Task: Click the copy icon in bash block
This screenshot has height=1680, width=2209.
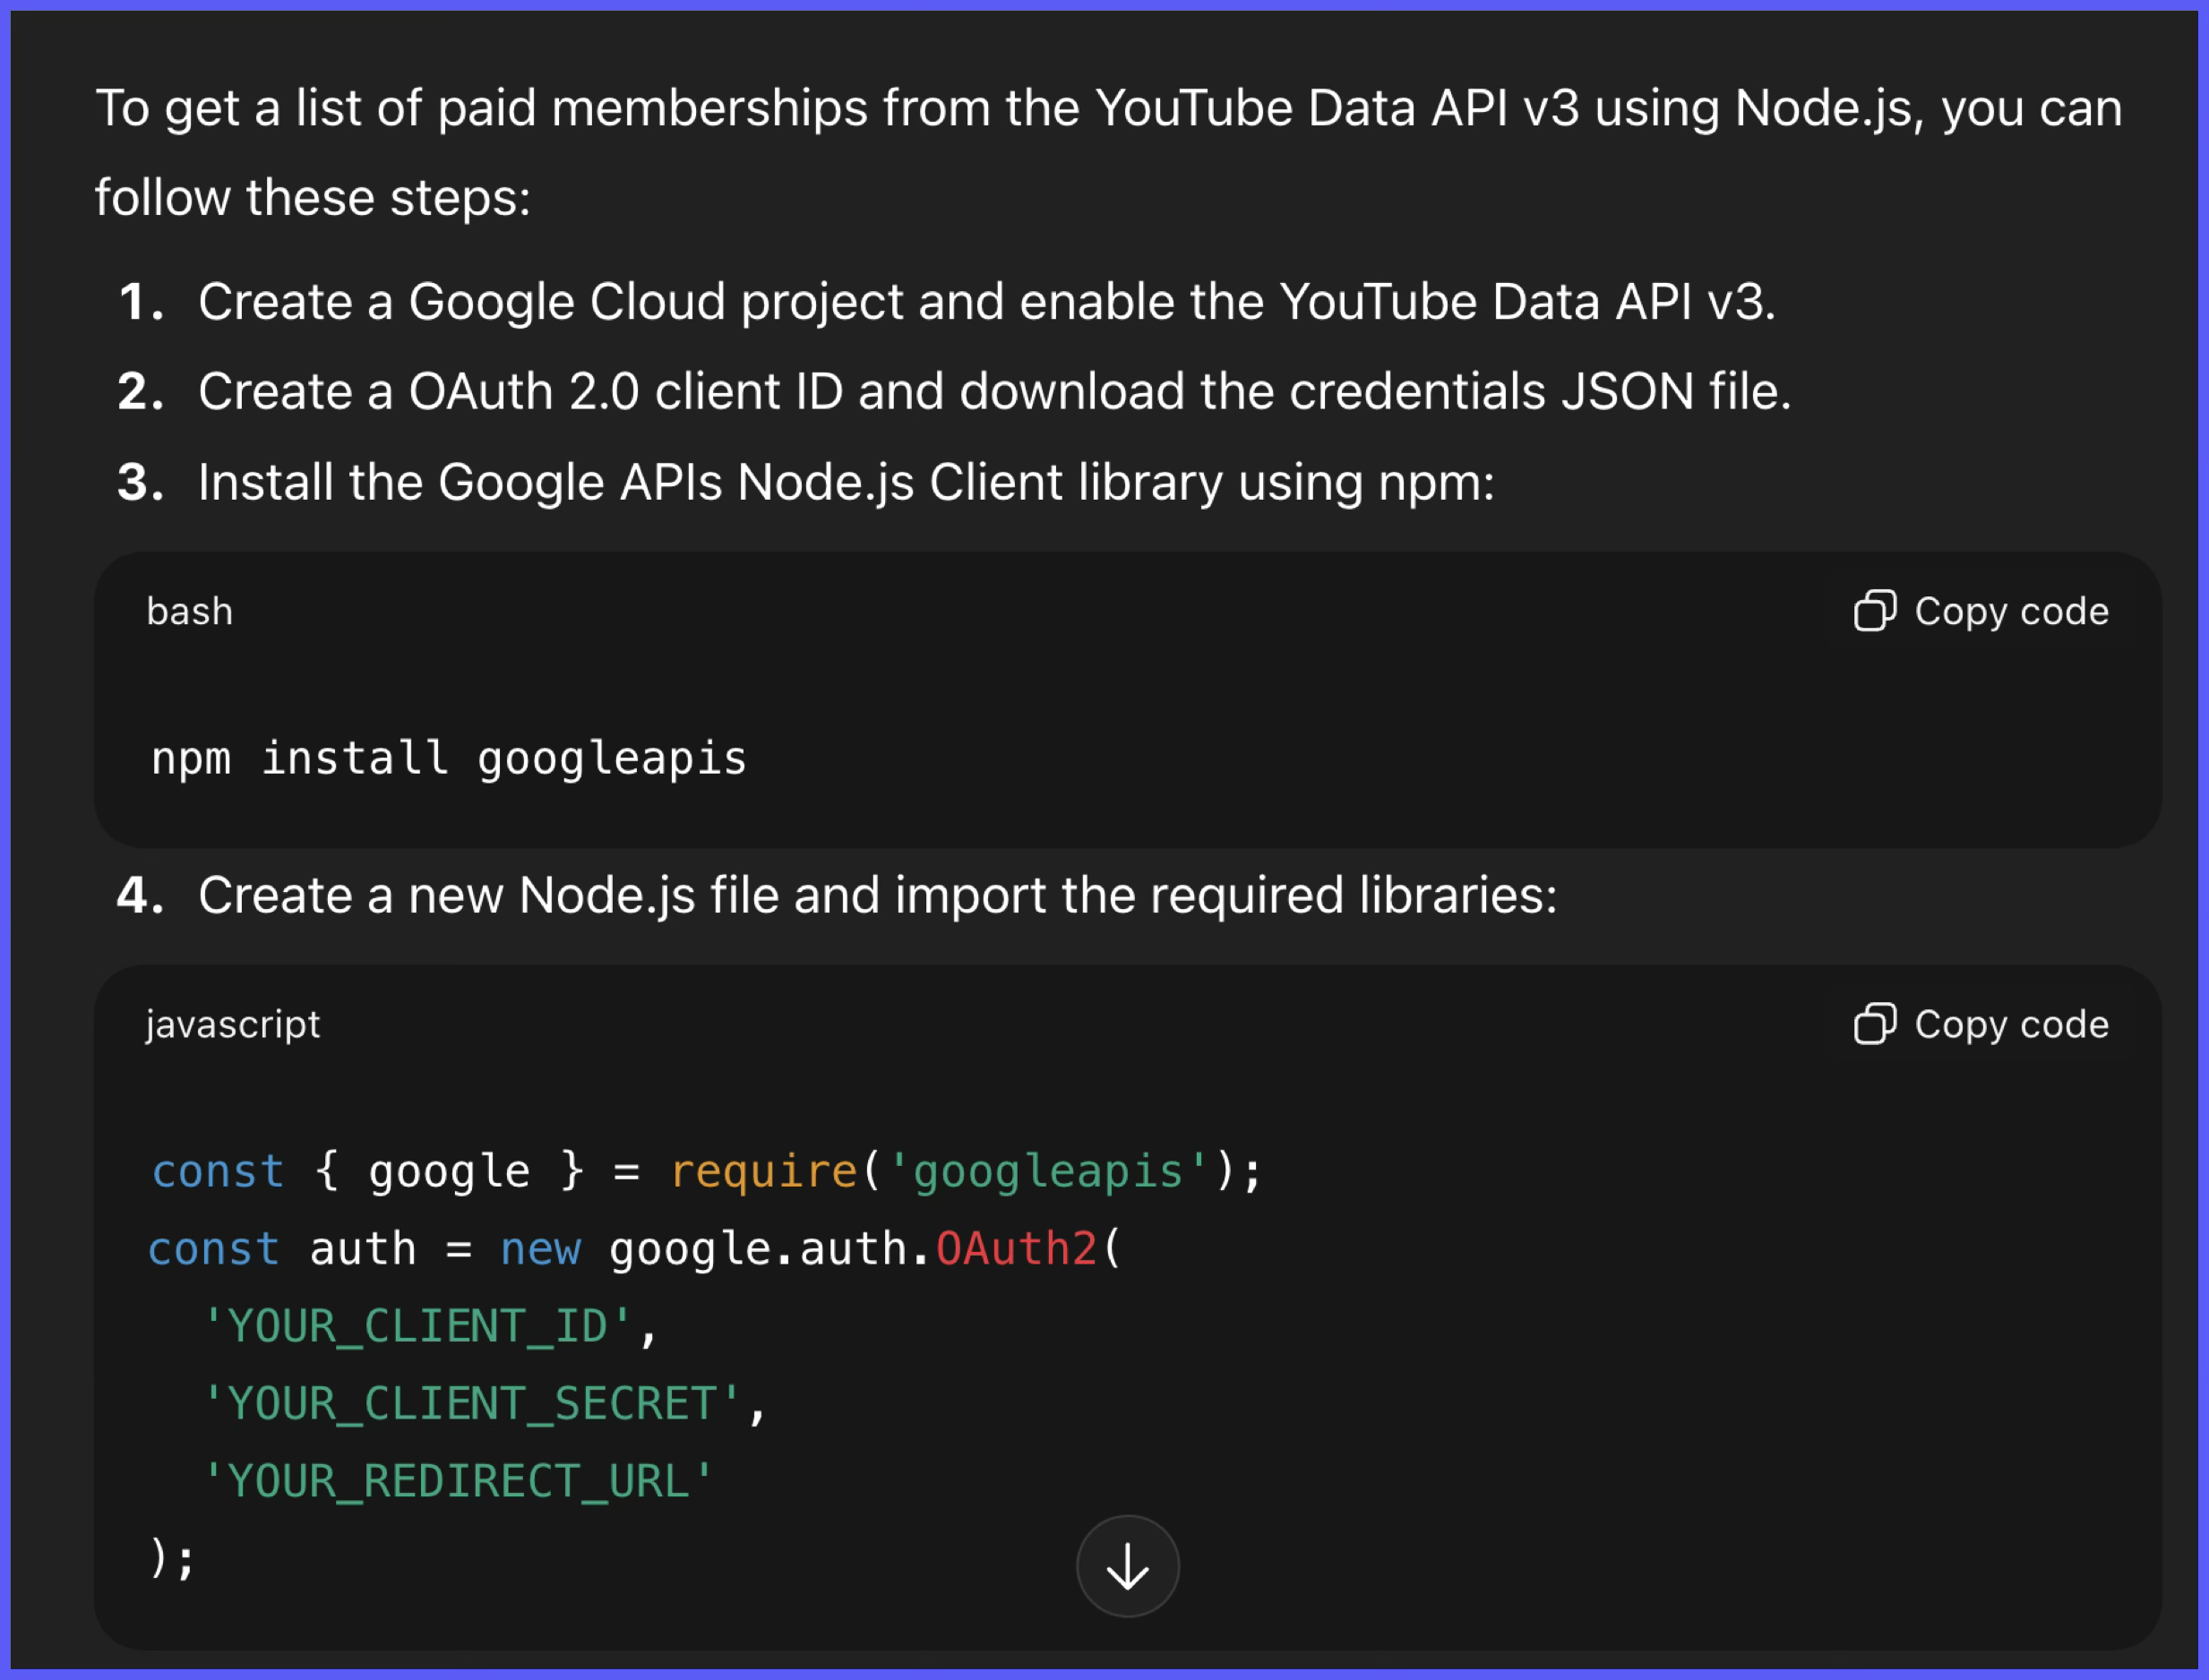Action: [x=1874, y=610]
